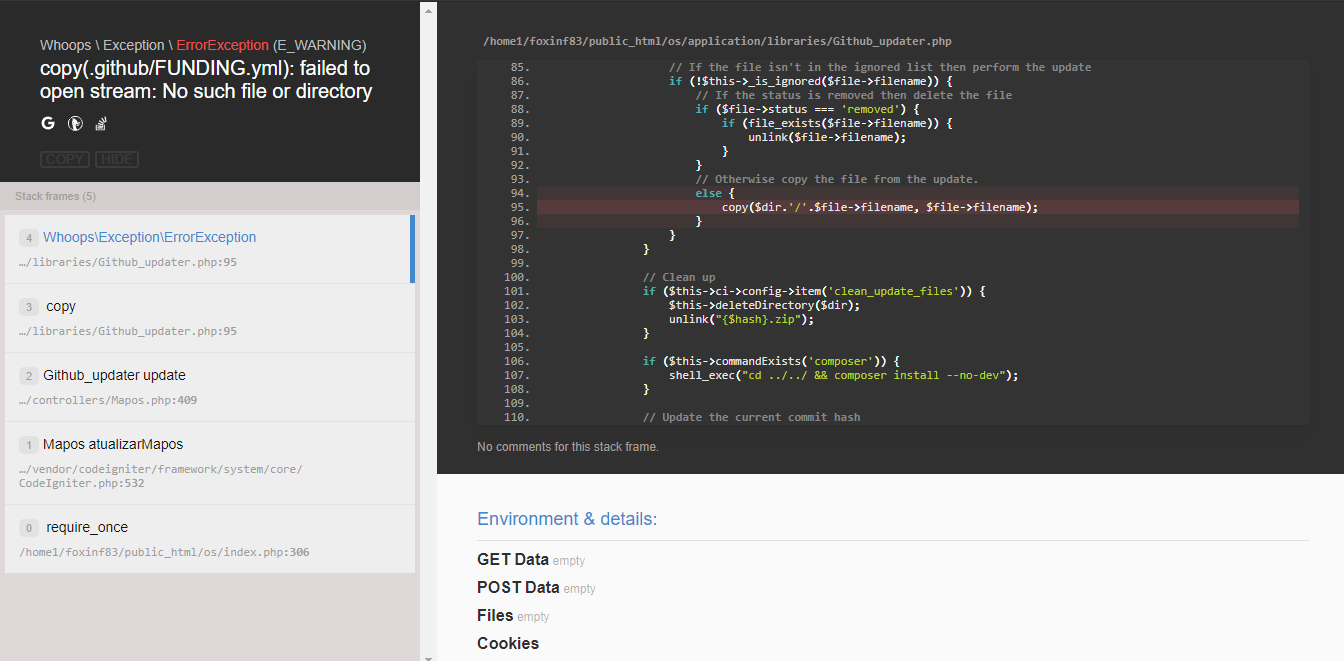The image size is (1344, 661).
Task: Click the error message copy(.github/FUNDING.yml) text
Action: click(x=206, y=80)
